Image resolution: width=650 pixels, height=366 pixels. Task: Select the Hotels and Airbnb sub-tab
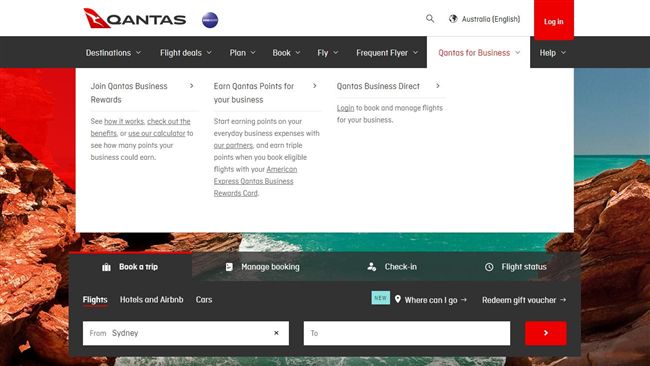pos(151,299)
